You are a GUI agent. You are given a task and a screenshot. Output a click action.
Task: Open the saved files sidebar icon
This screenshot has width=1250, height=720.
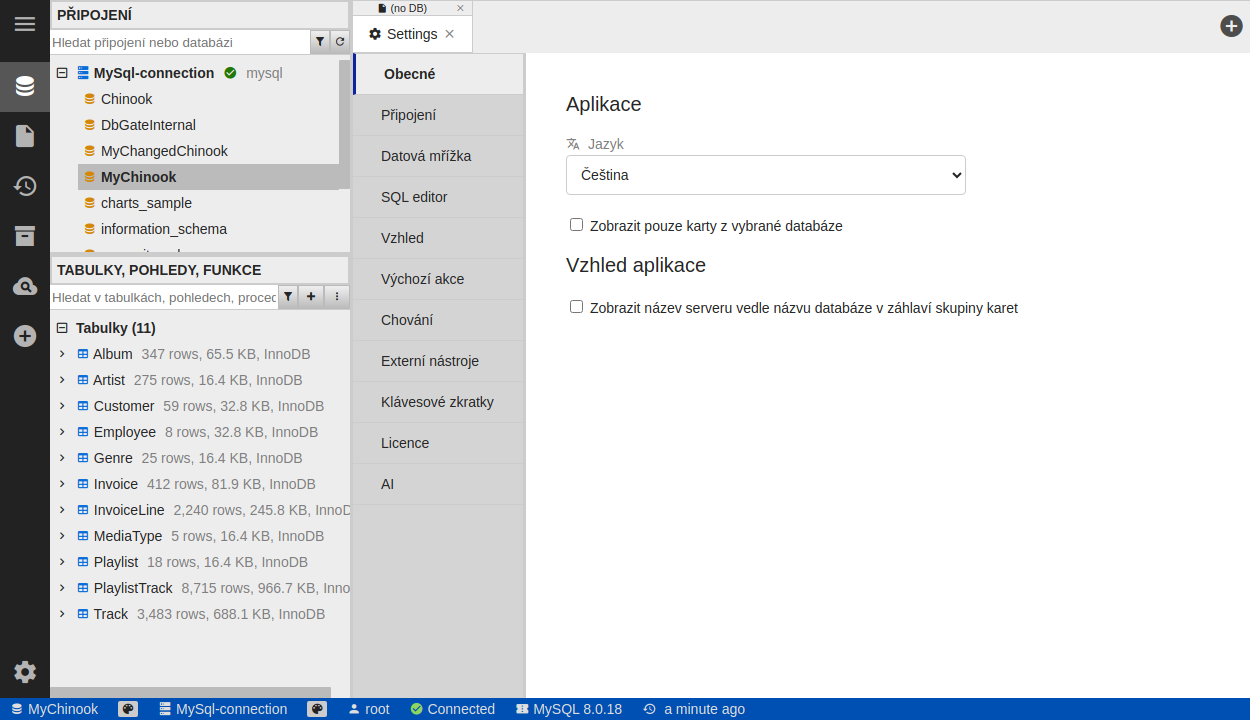pyautogui.click(x=25, y=136)
